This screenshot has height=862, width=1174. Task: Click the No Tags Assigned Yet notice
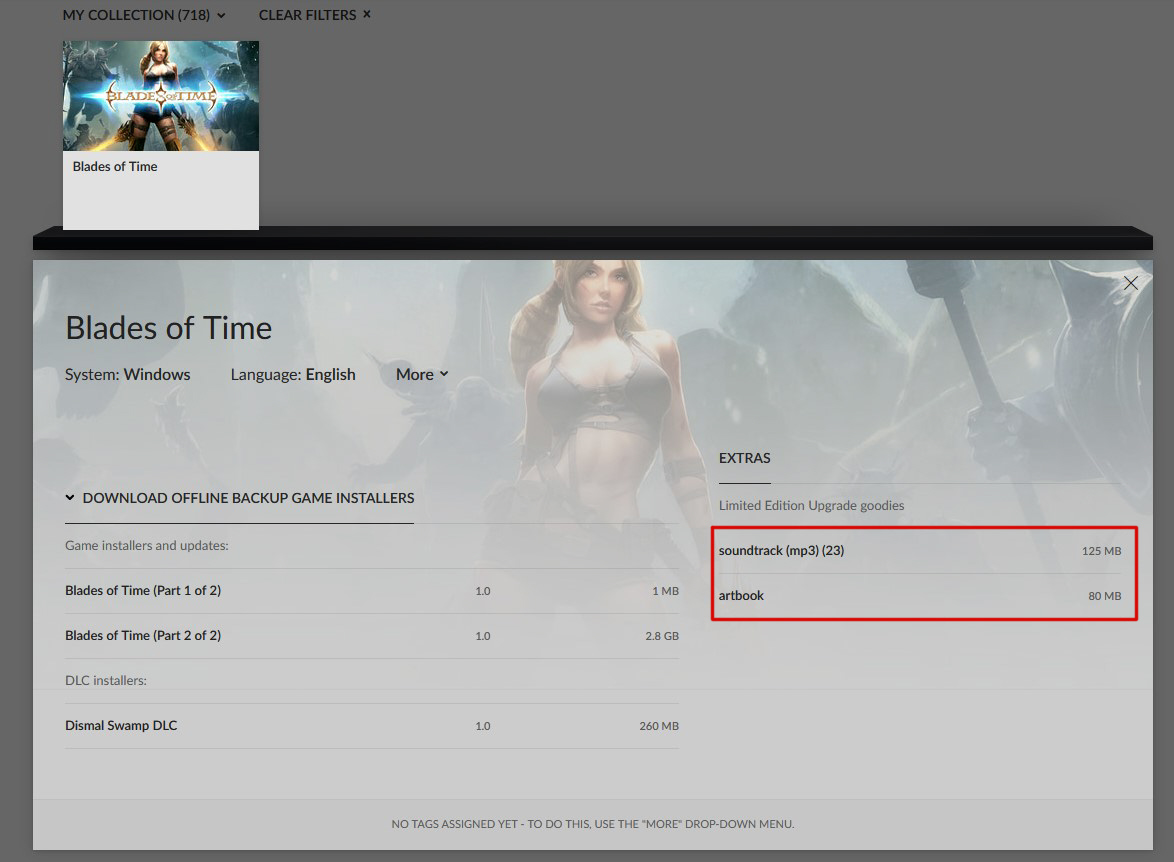tap(593, 824)
